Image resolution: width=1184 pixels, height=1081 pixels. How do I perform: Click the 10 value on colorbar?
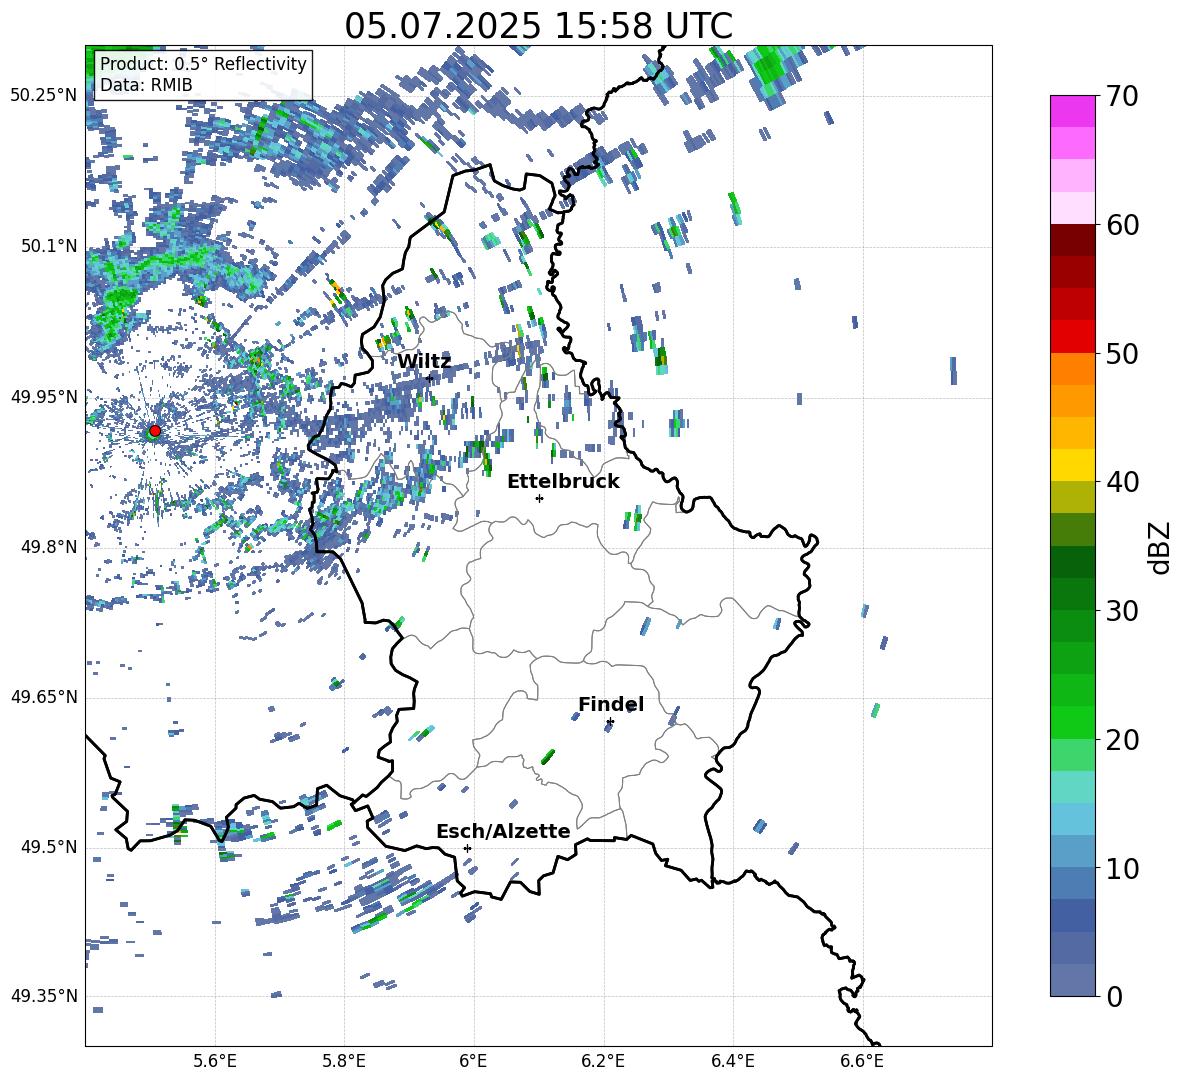pos(1122,868)
